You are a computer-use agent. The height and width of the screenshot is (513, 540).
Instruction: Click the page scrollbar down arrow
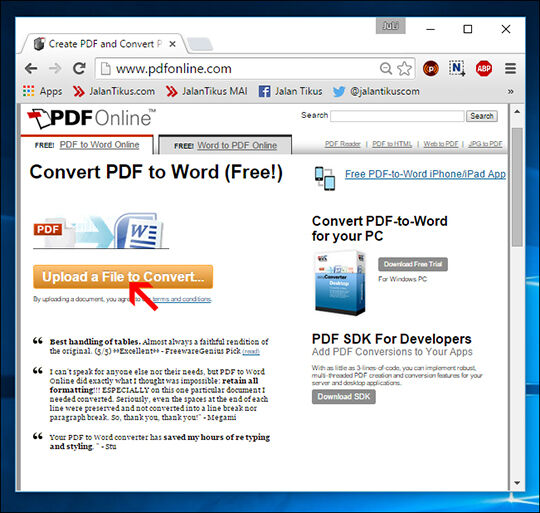pos(517,483)
